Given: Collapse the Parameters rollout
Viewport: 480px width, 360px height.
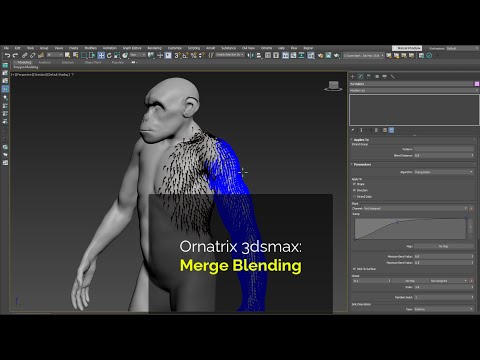Looking at the screenshot, I should (362, 164).
